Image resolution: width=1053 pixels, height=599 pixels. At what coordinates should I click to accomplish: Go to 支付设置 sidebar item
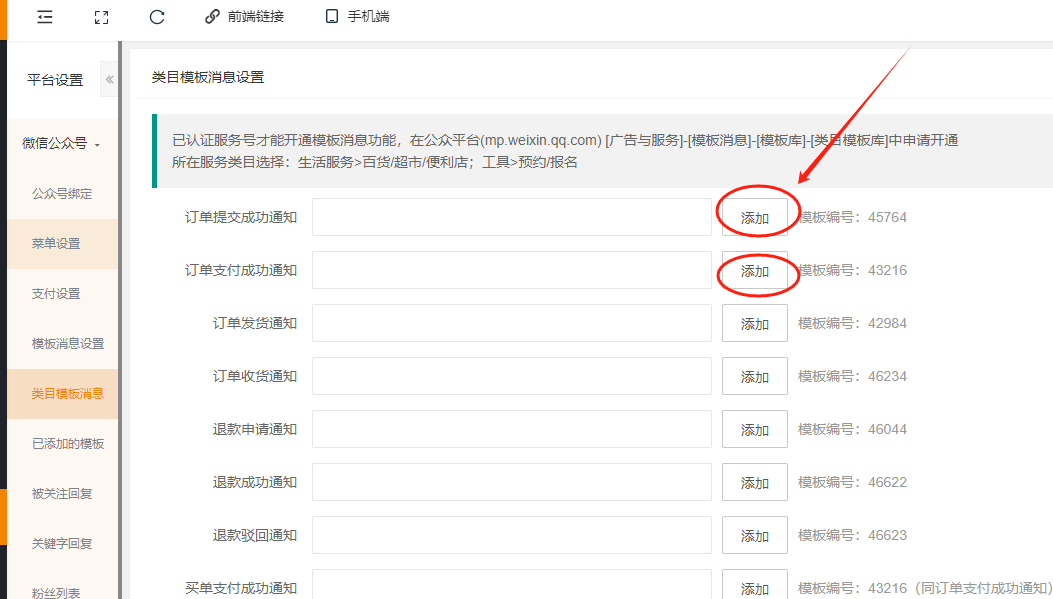pos(56,294)
